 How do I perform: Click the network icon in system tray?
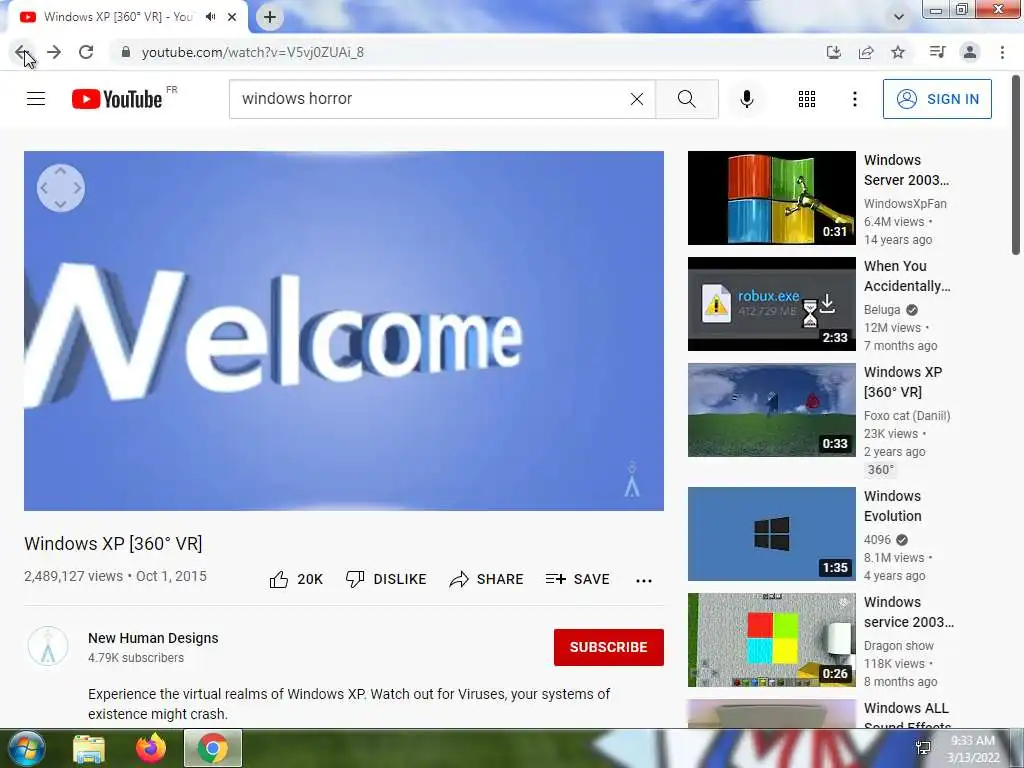pyautogui.click(x=923, y=748)
